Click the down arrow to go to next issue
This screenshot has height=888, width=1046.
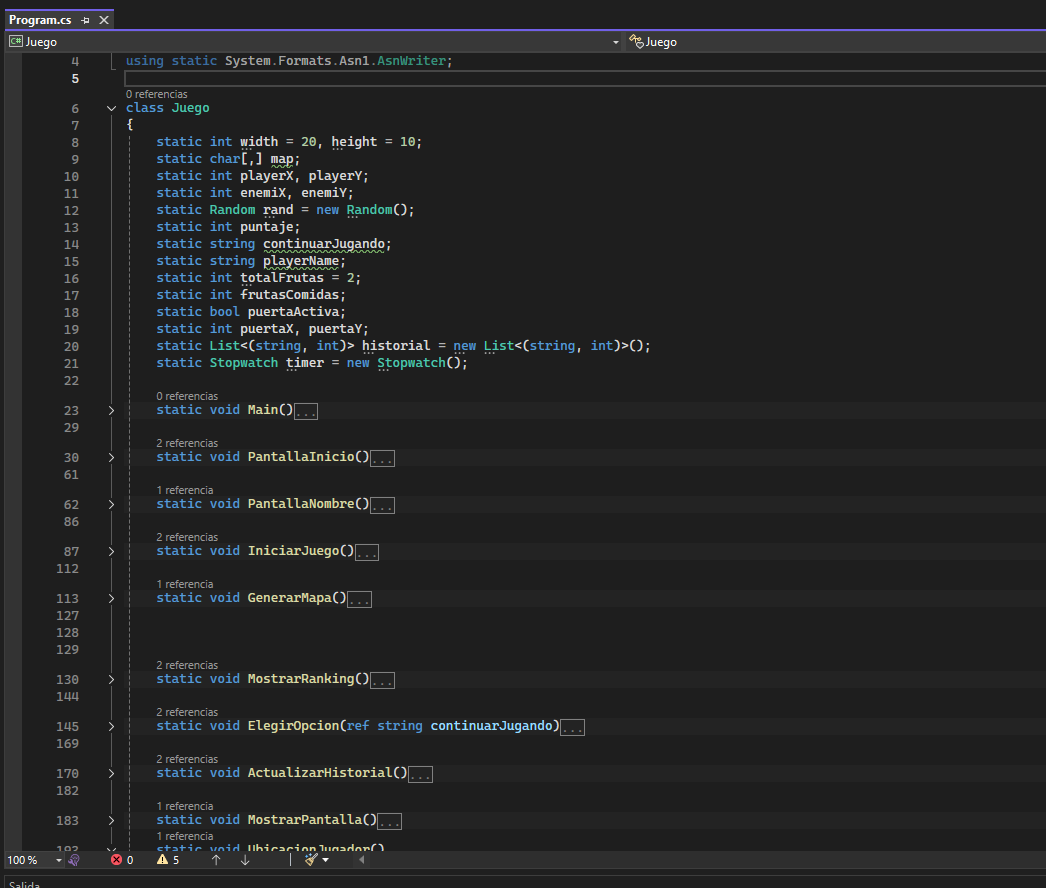pyautogui.click(x=243, y=860)
